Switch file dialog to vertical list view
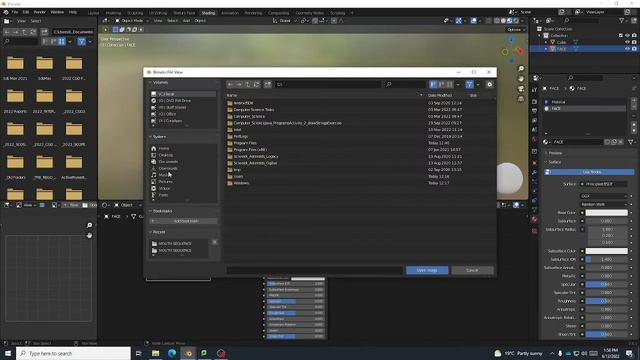 [x=433, y=84]
